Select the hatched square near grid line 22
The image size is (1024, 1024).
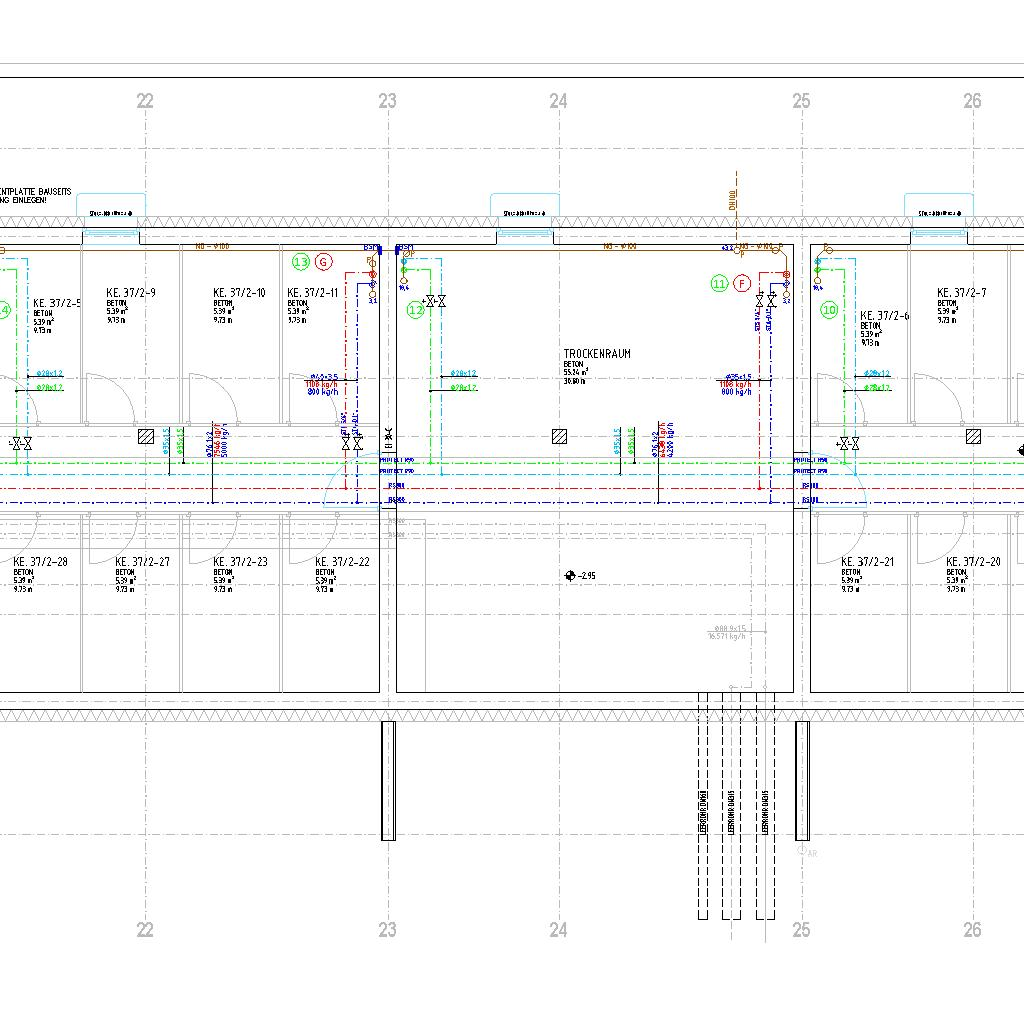[146, 436]
